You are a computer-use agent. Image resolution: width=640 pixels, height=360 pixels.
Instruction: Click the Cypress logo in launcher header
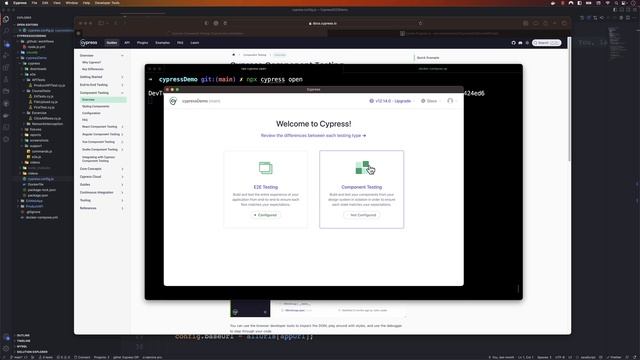coord(173,101)
